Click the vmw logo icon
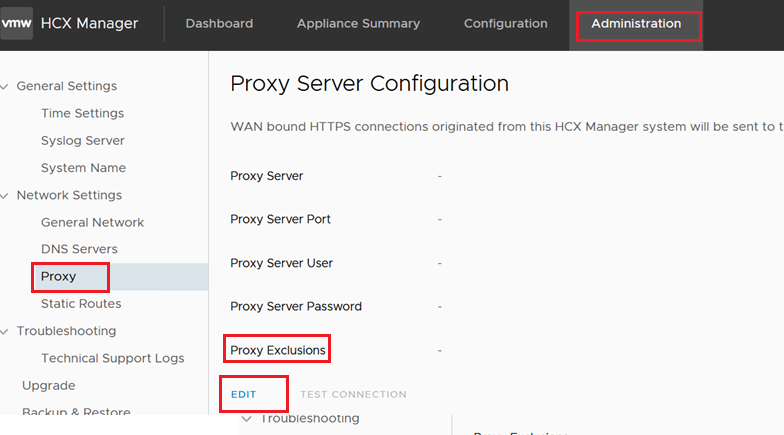The image size is (784, 435). coord(16,24)
